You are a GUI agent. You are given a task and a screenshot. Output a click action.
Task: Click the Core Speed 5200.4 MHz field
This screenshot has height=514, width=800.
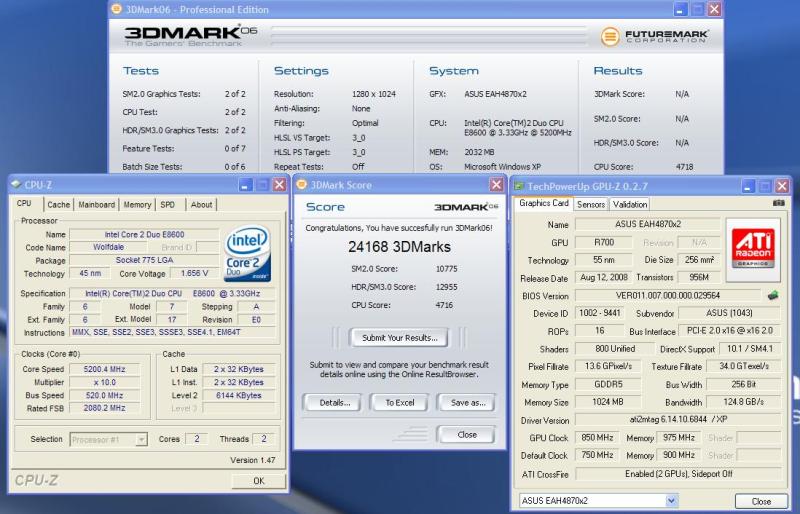click(105, 369)
